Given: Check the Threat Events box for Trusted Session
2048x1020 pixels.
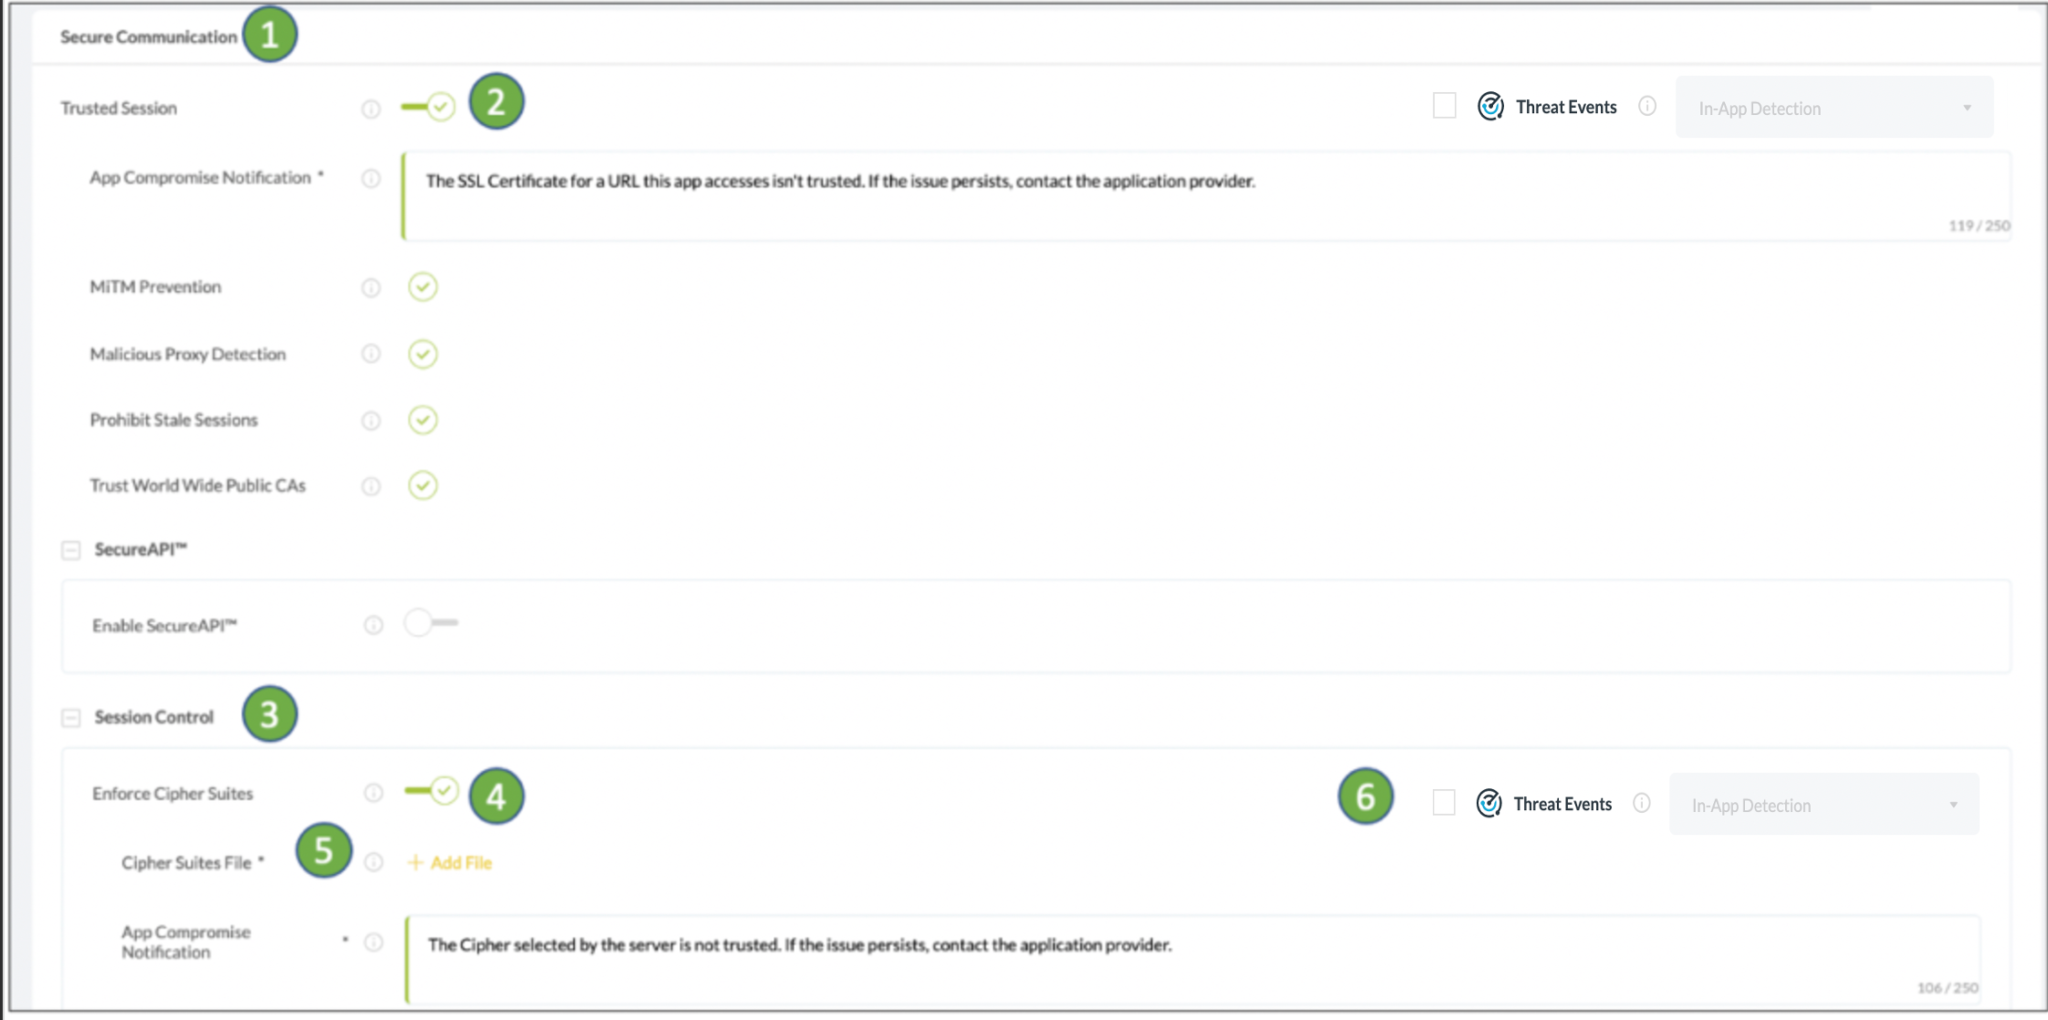Looking at the screenshot, I should coord(1444,106).
